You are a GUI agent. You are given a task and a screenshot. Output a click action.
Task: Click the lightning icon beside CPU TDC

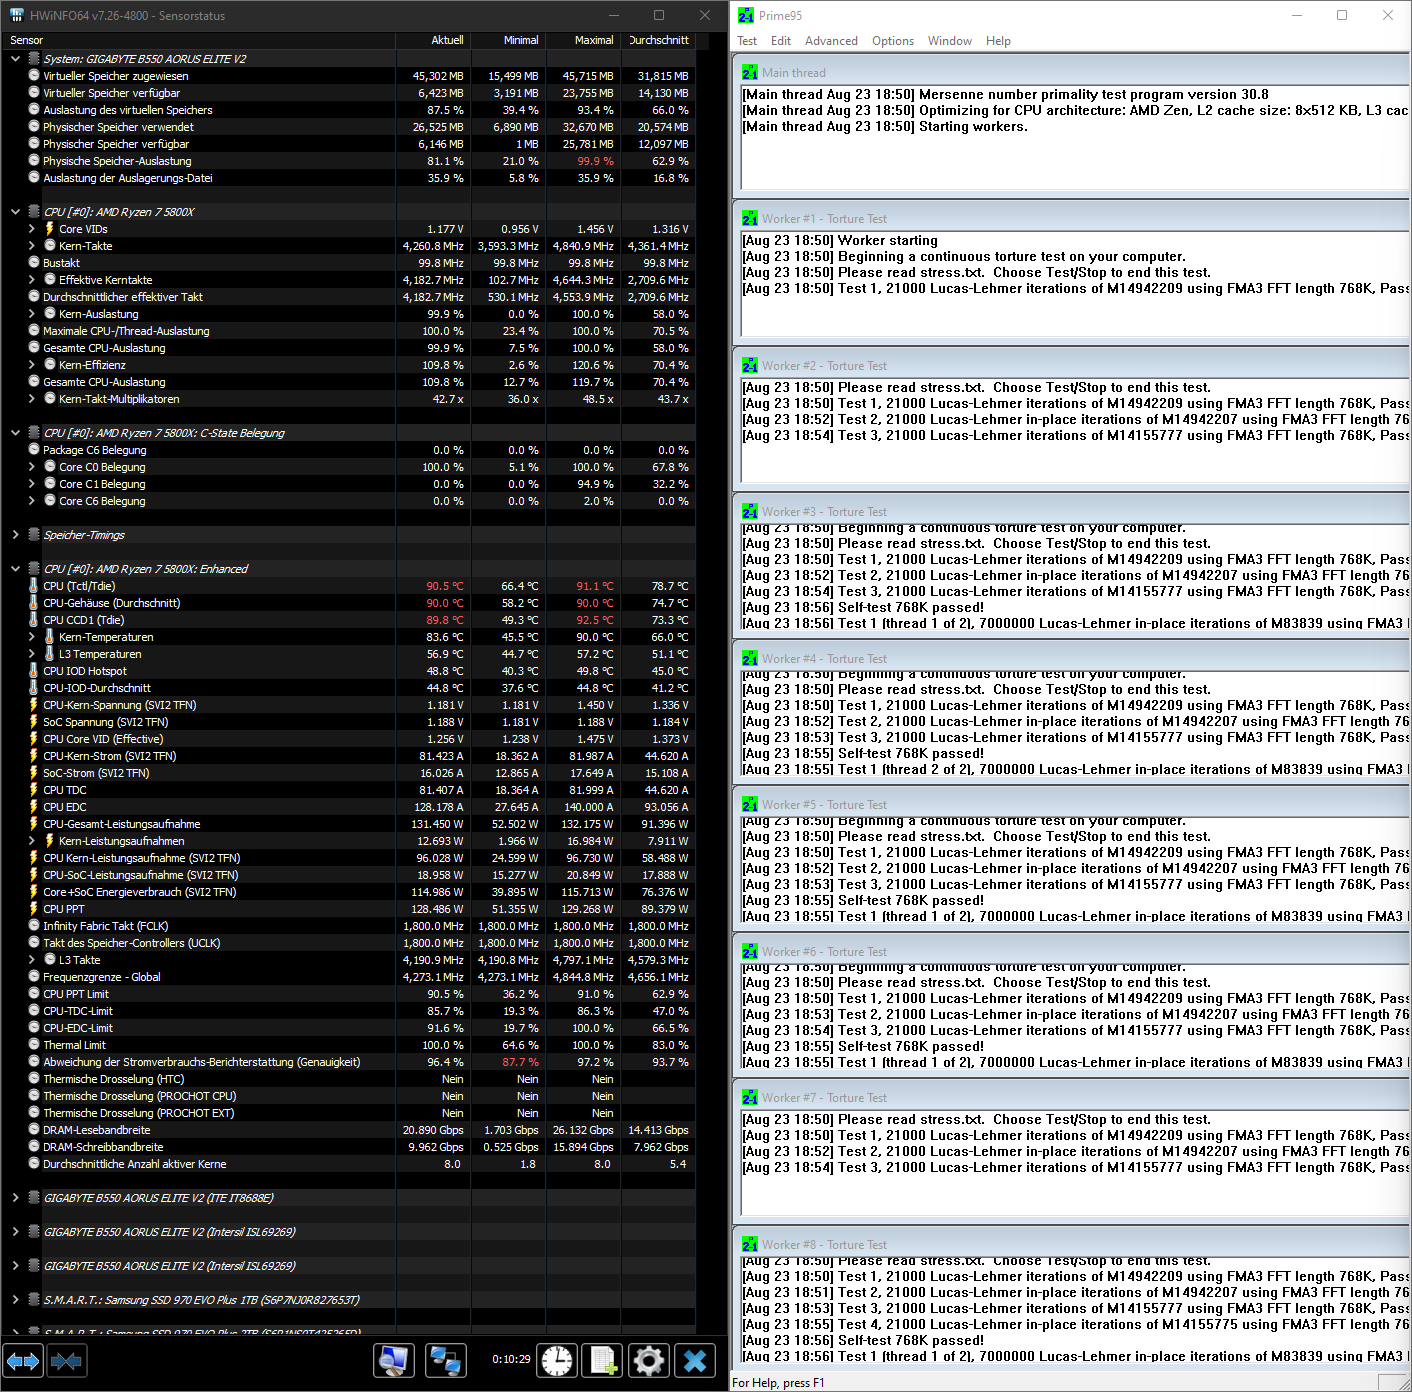(34, 790)
